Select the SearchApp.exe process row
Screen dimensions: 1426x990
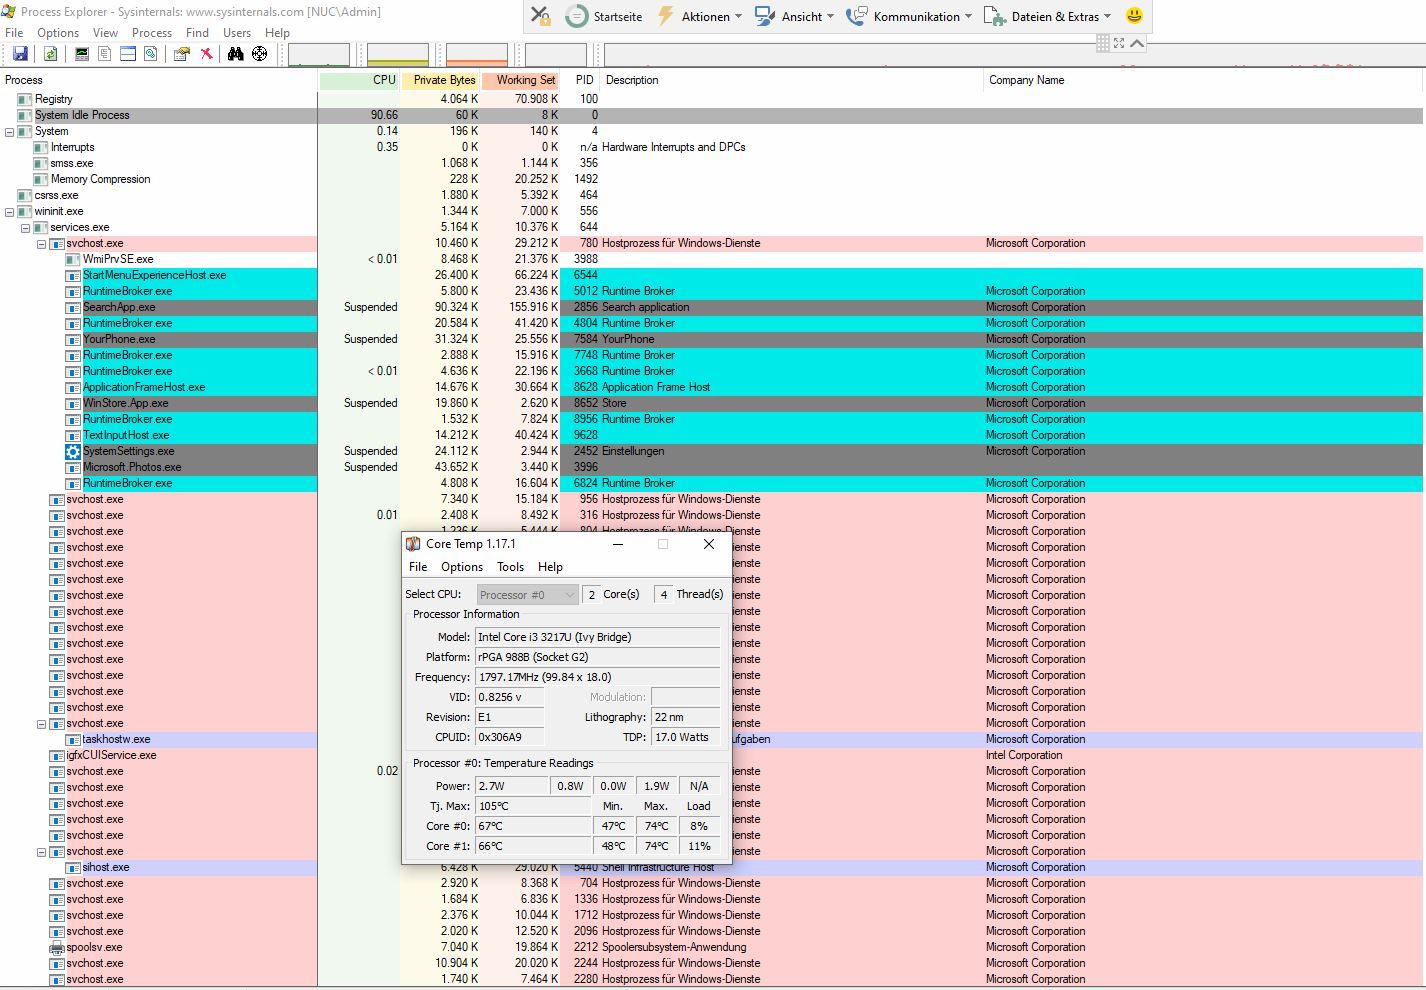point(712,307)
